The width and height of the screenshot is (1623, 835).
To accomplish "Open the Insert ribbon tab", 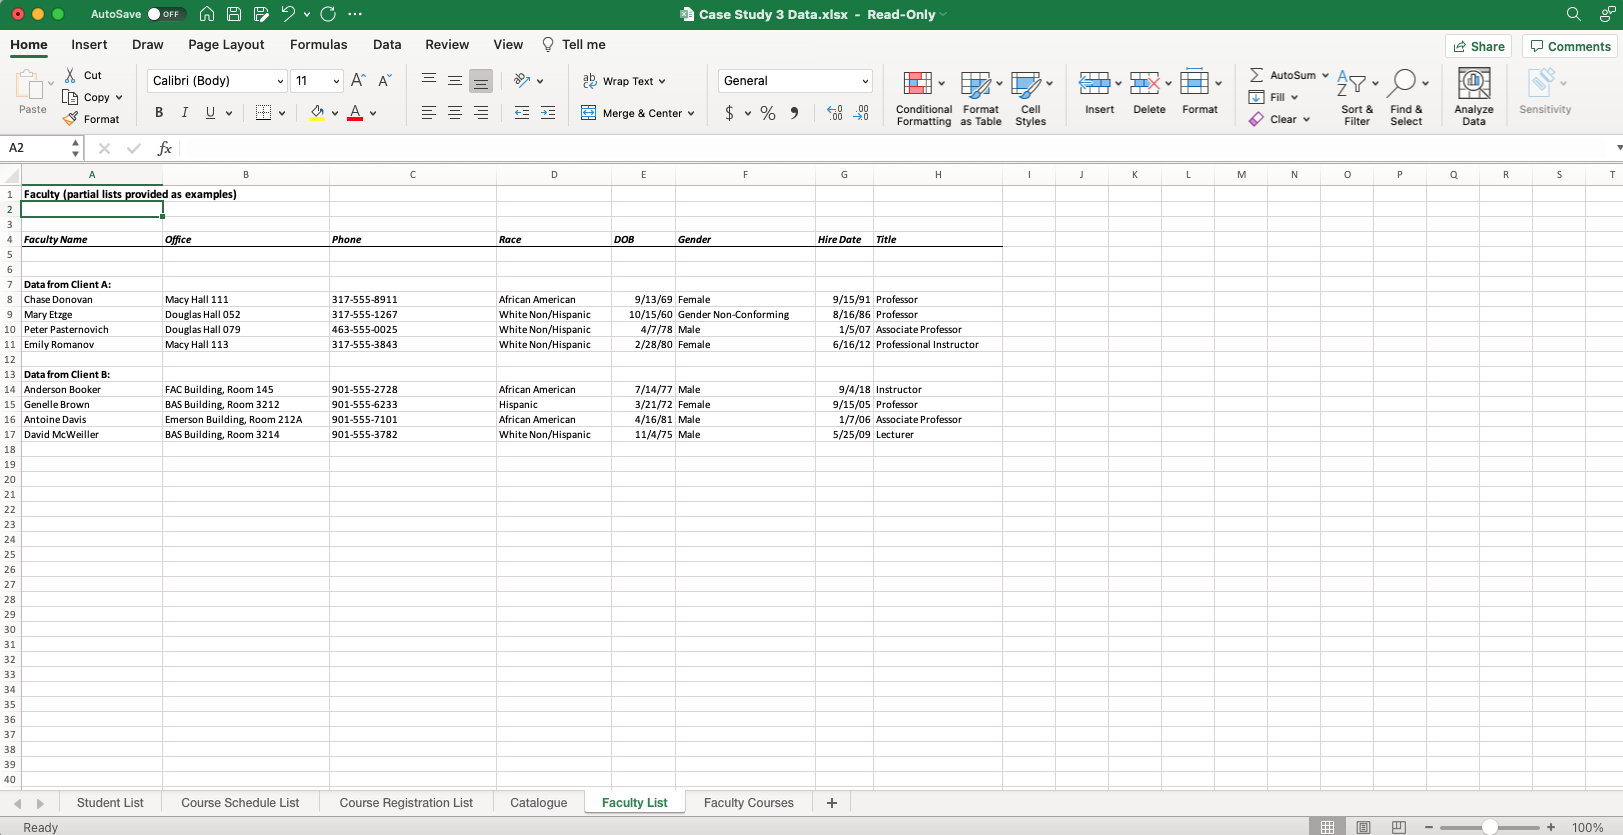I will coord(89,45).
